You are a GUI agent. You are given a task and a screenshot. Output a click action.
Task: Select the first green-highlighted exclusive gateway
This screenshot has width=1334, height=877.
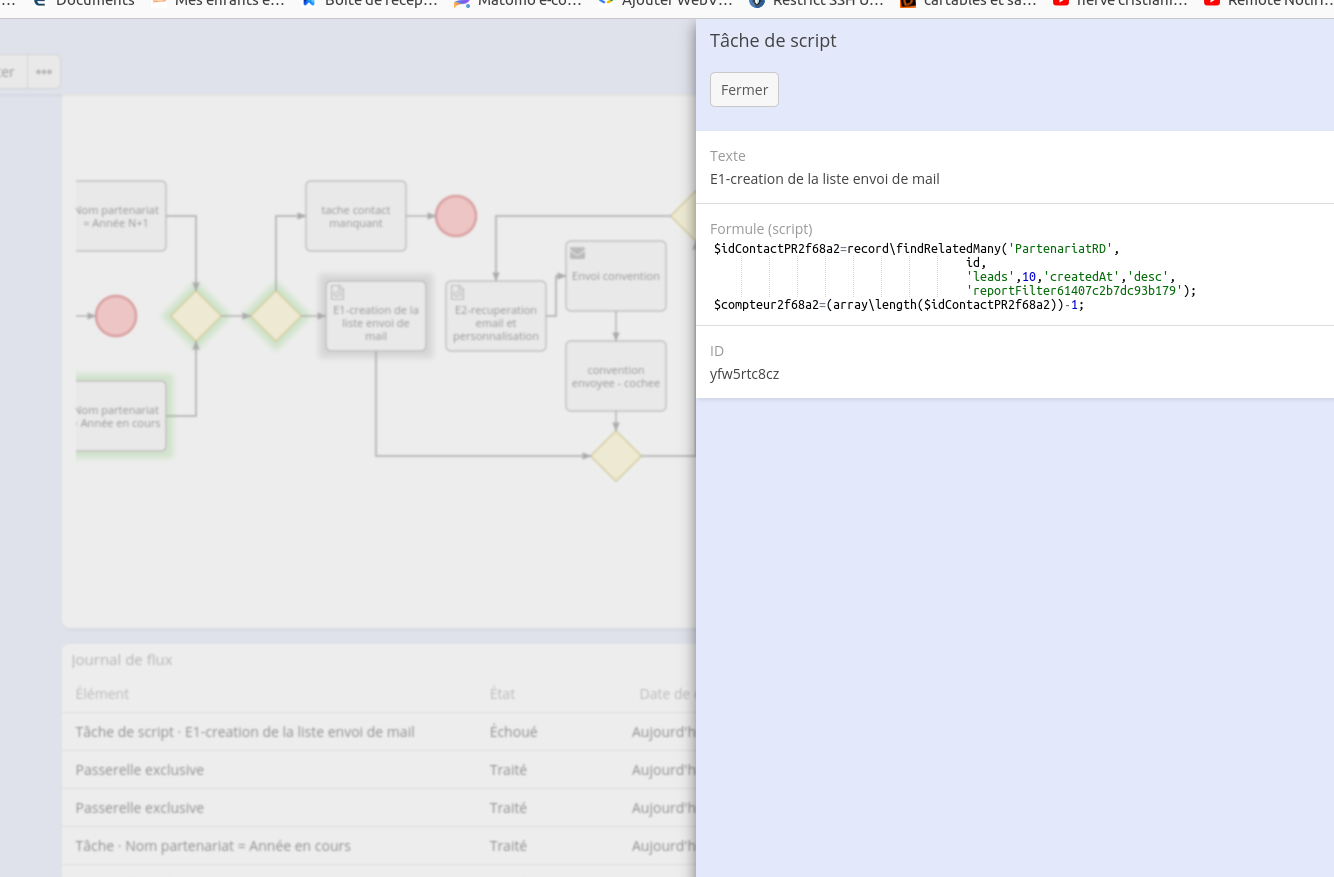[196, 316]
